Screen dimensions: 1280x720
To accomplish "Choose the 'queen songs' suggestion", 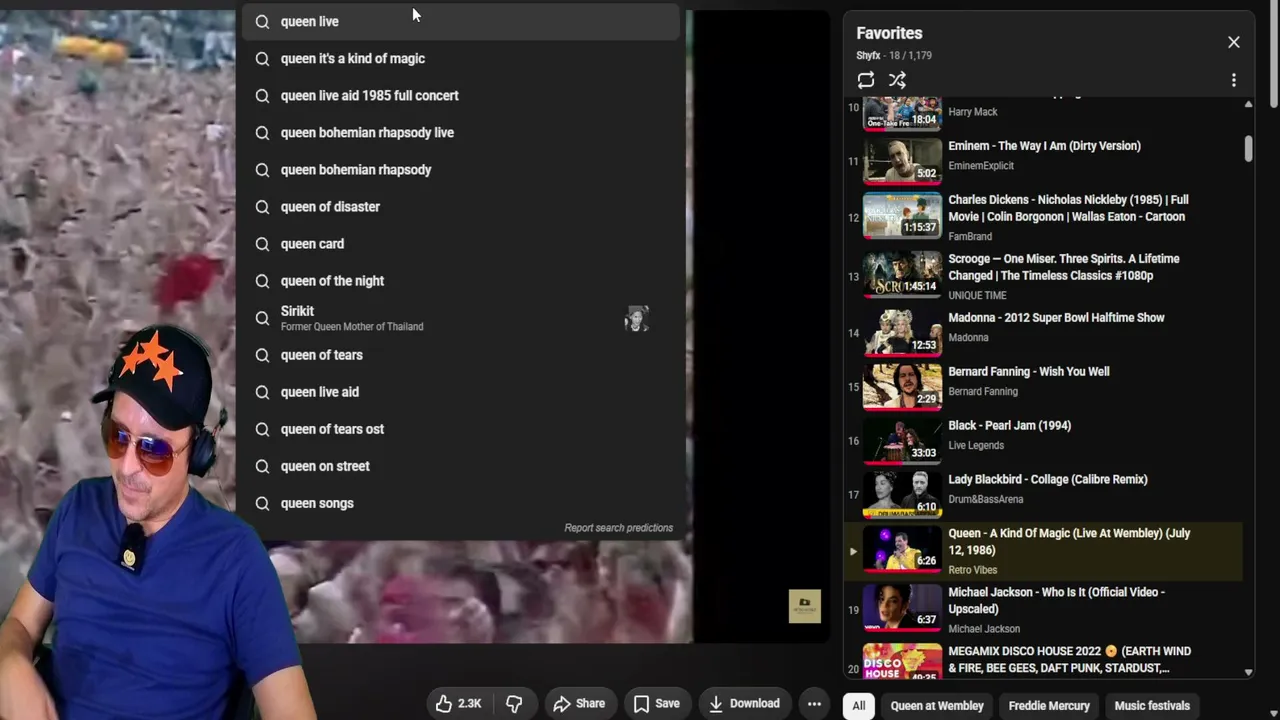I will 461,503.
